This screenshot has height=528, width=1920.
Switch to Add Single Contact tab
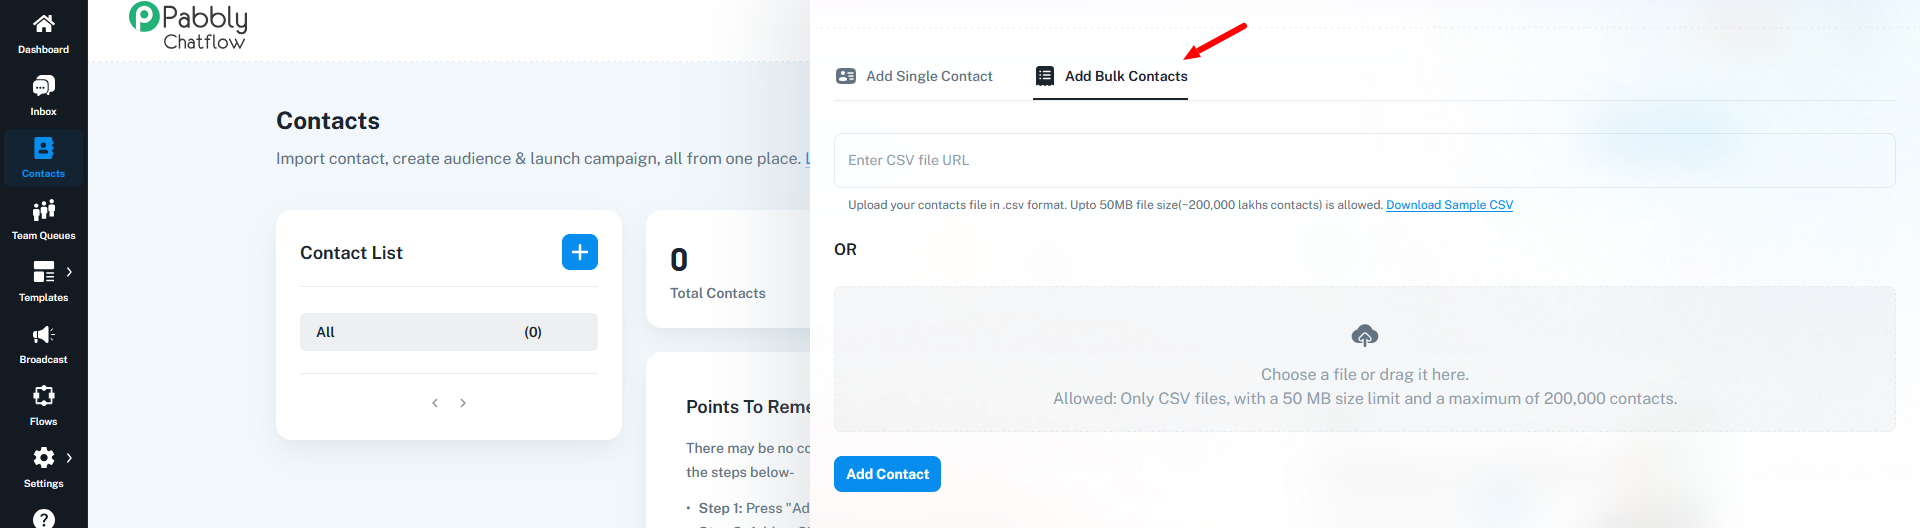(x=914, y=76)
